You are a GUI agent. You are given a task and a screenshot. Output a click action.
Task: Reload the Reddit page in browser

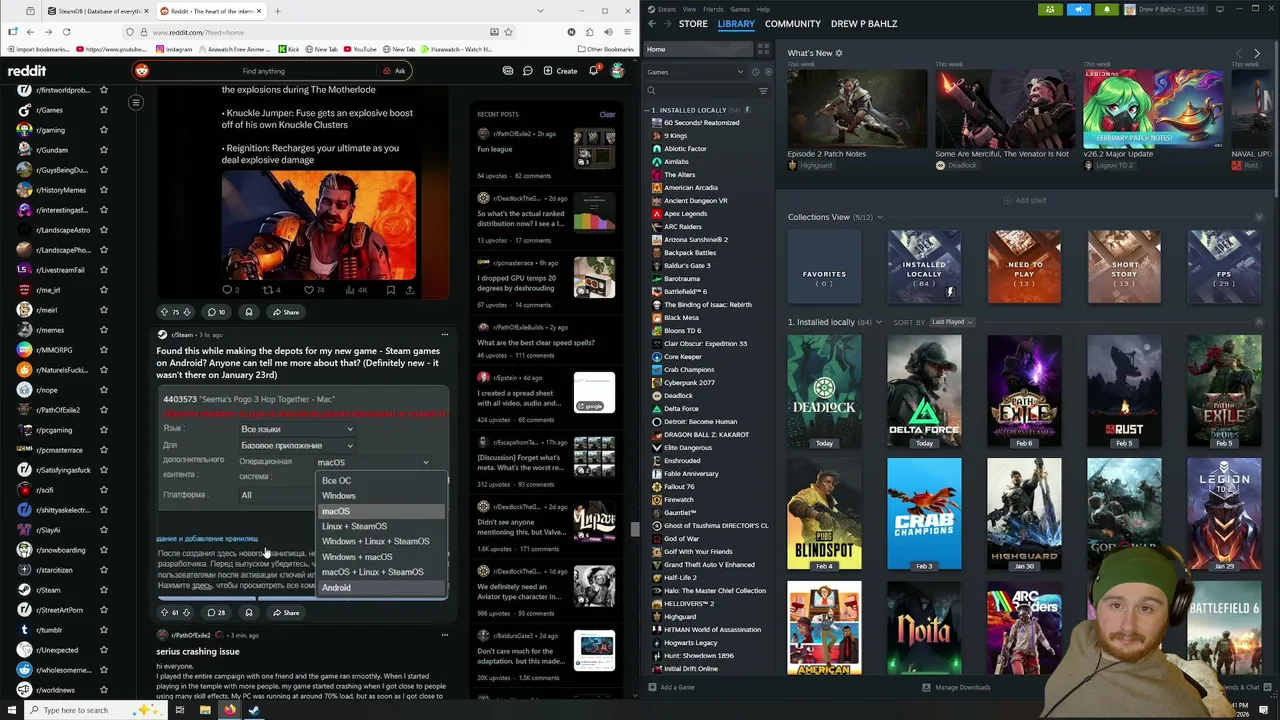(66, 32)
